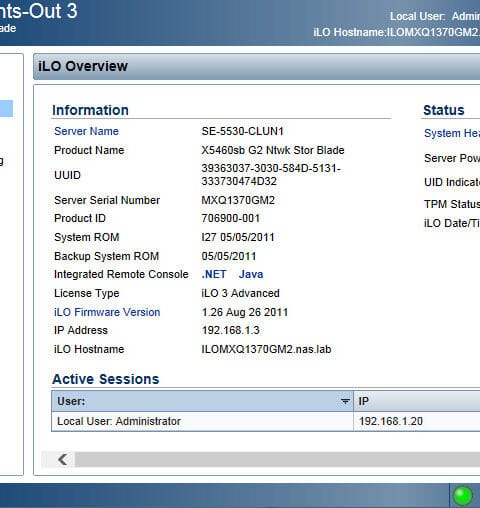Click the scroll left arrow of horizontal scrollbar
The image size is (480, 508).
(63, 460)
